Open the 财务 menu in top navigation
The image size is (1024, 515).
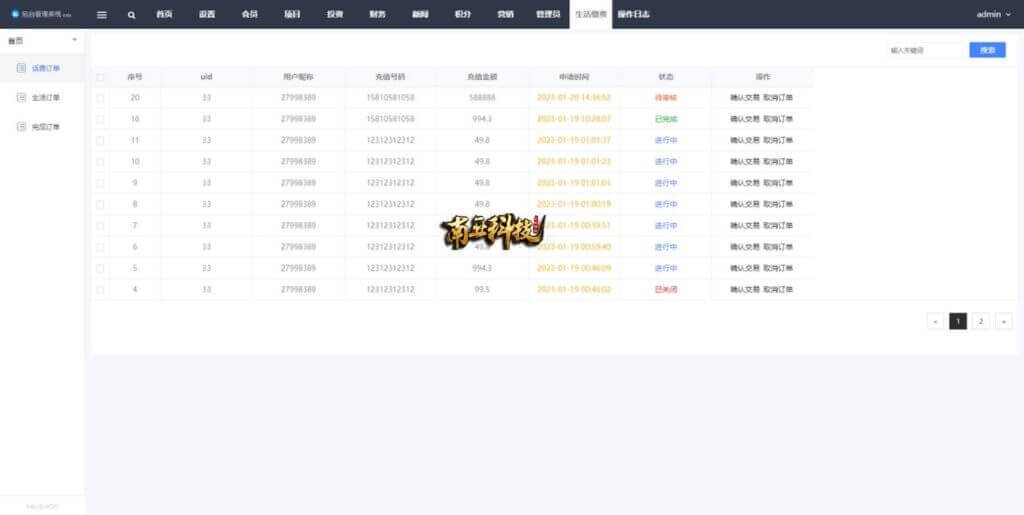377,15
